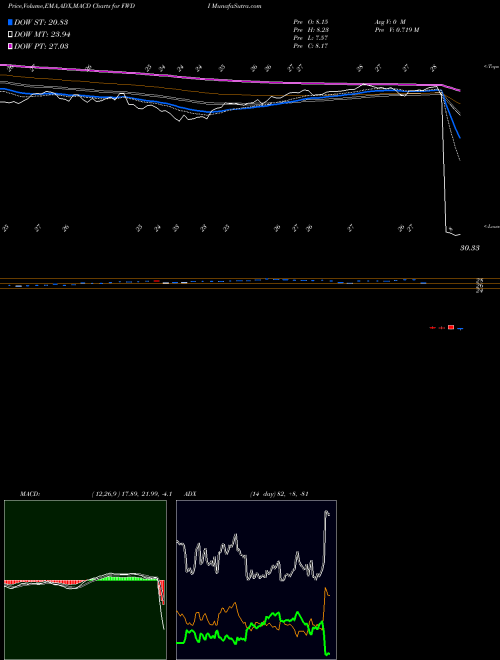Open the green MACD histogram chart
The height and width of the screenshot is (660, 500).
point(85,580)
